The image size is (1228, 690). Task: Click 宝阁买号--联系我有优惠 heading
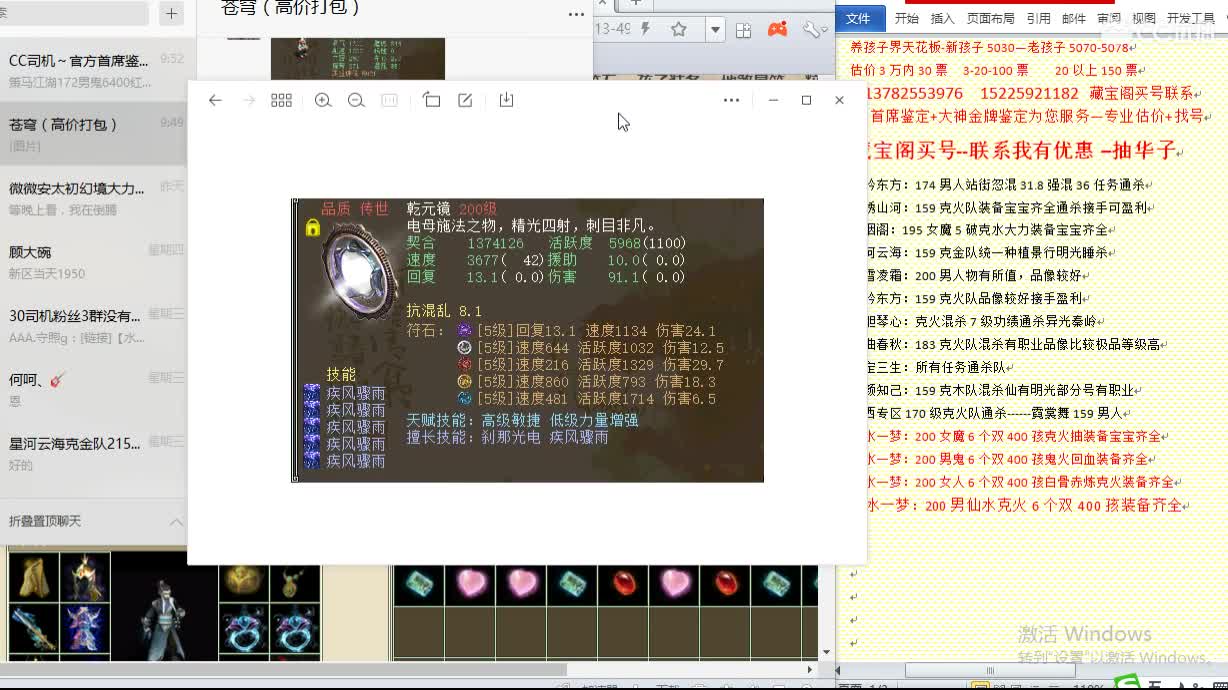[x=1022, y=150]
